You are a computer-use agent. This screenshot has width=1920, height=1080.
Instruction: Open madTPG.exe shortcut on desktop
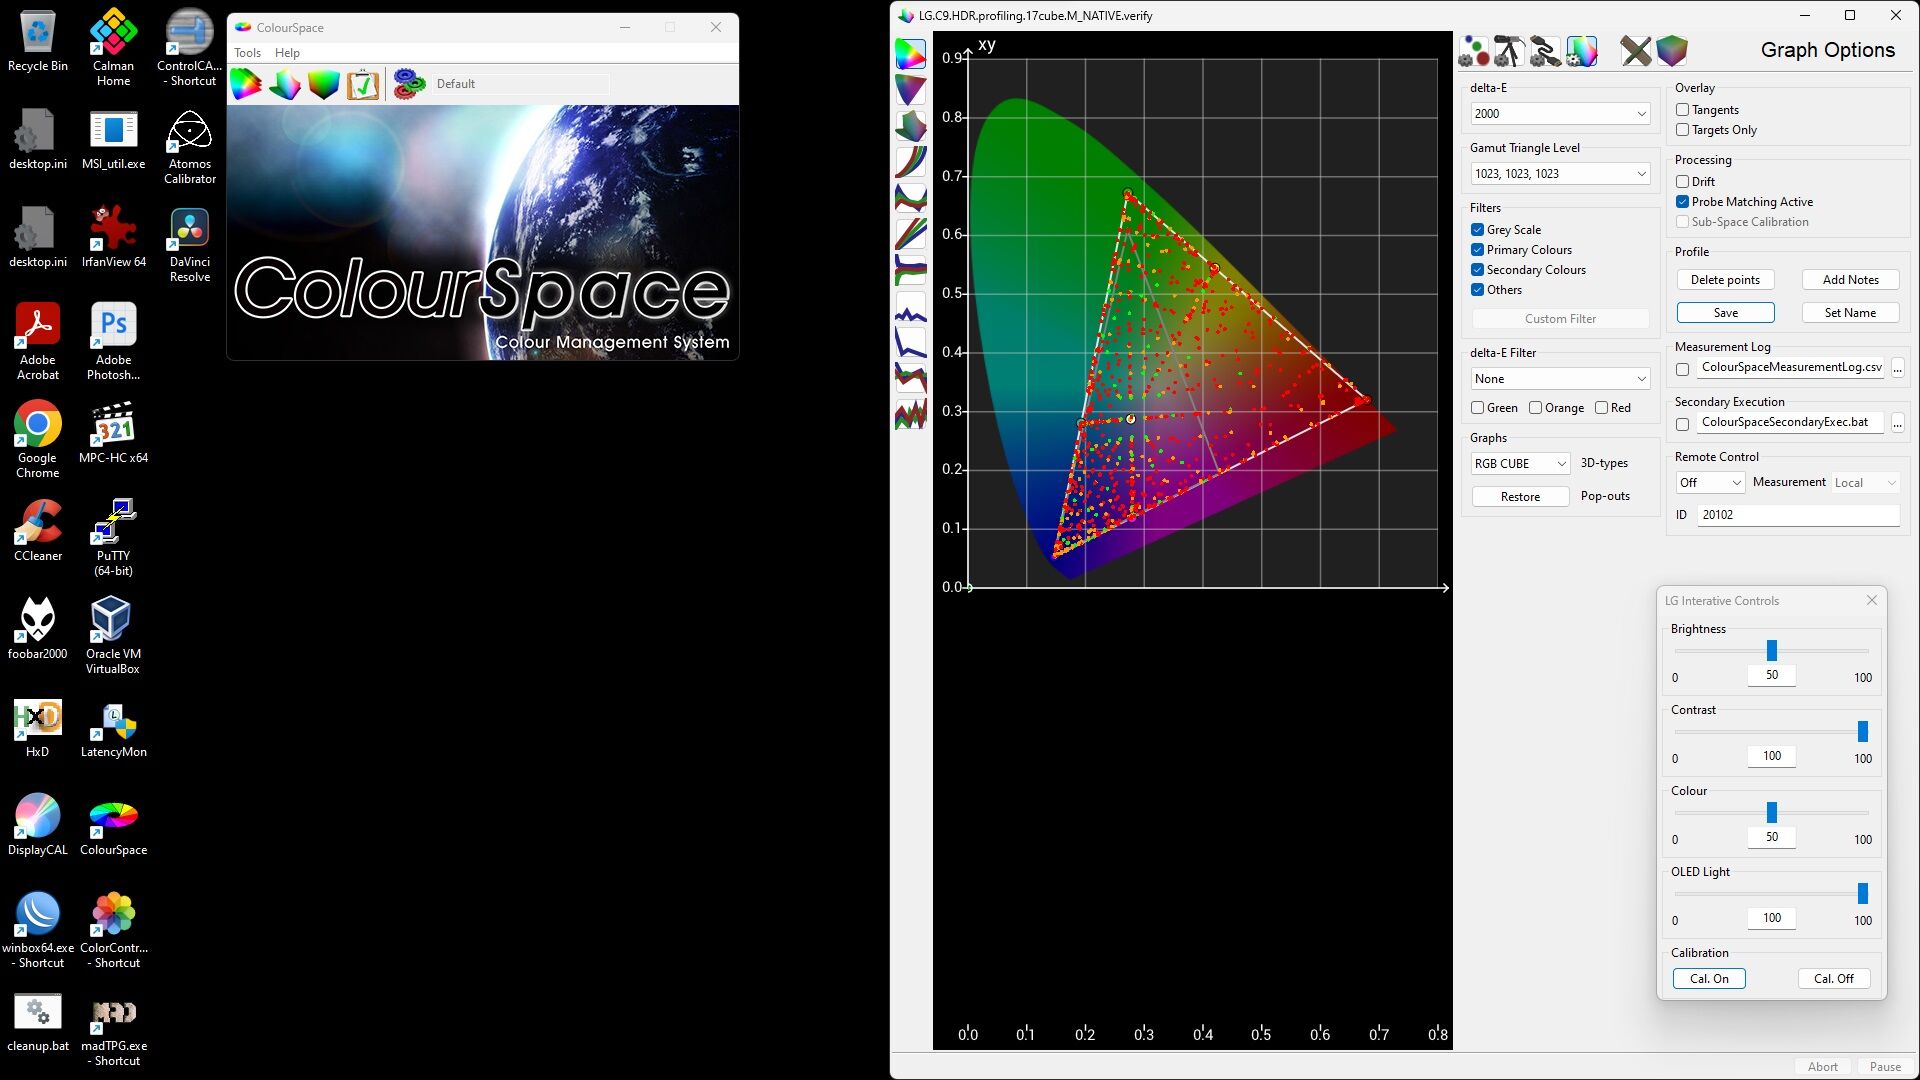point(114,1030)
